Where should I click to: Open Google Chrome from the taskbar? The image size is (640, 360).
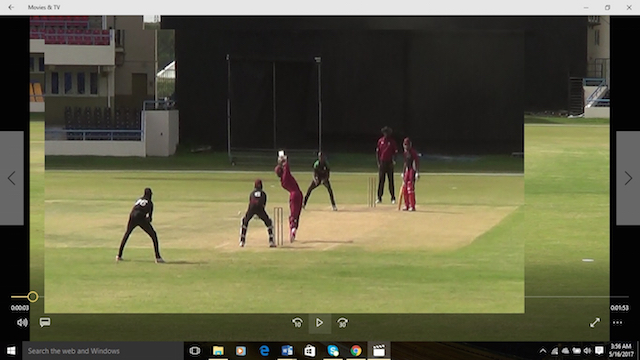(x=356, y=351)
